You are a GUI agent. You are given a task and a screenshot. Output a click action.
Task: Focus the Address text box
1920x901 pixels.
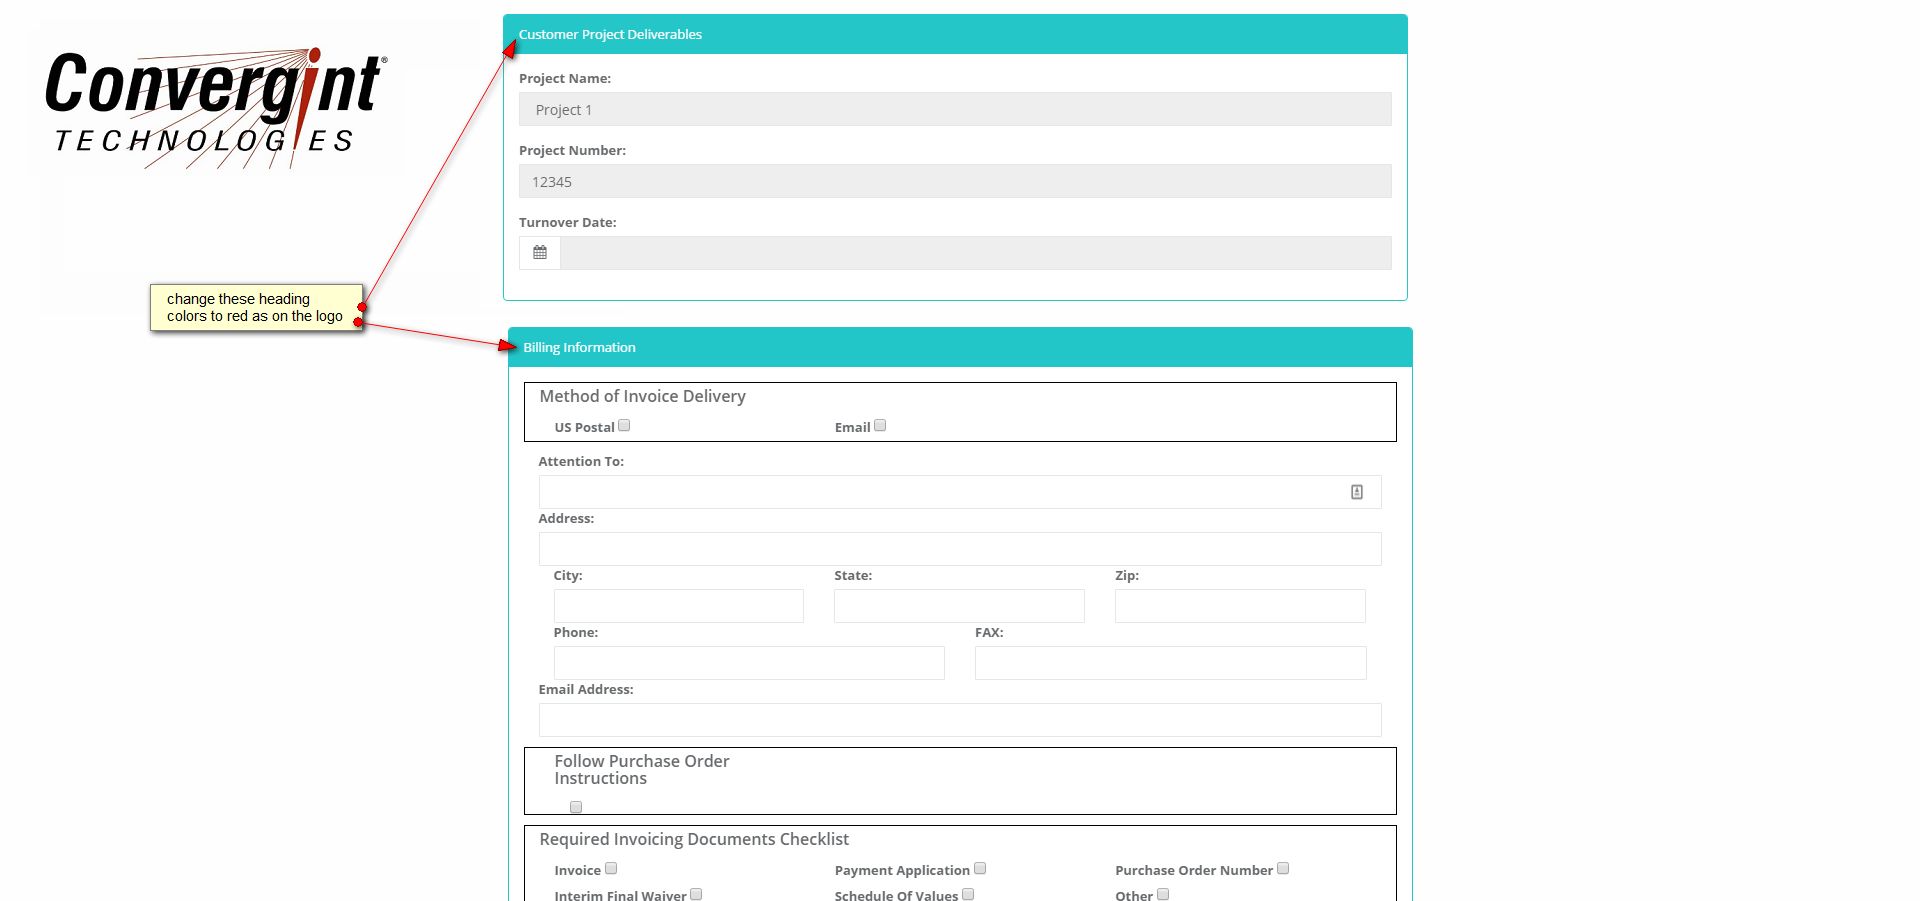(x=960, y=549)
